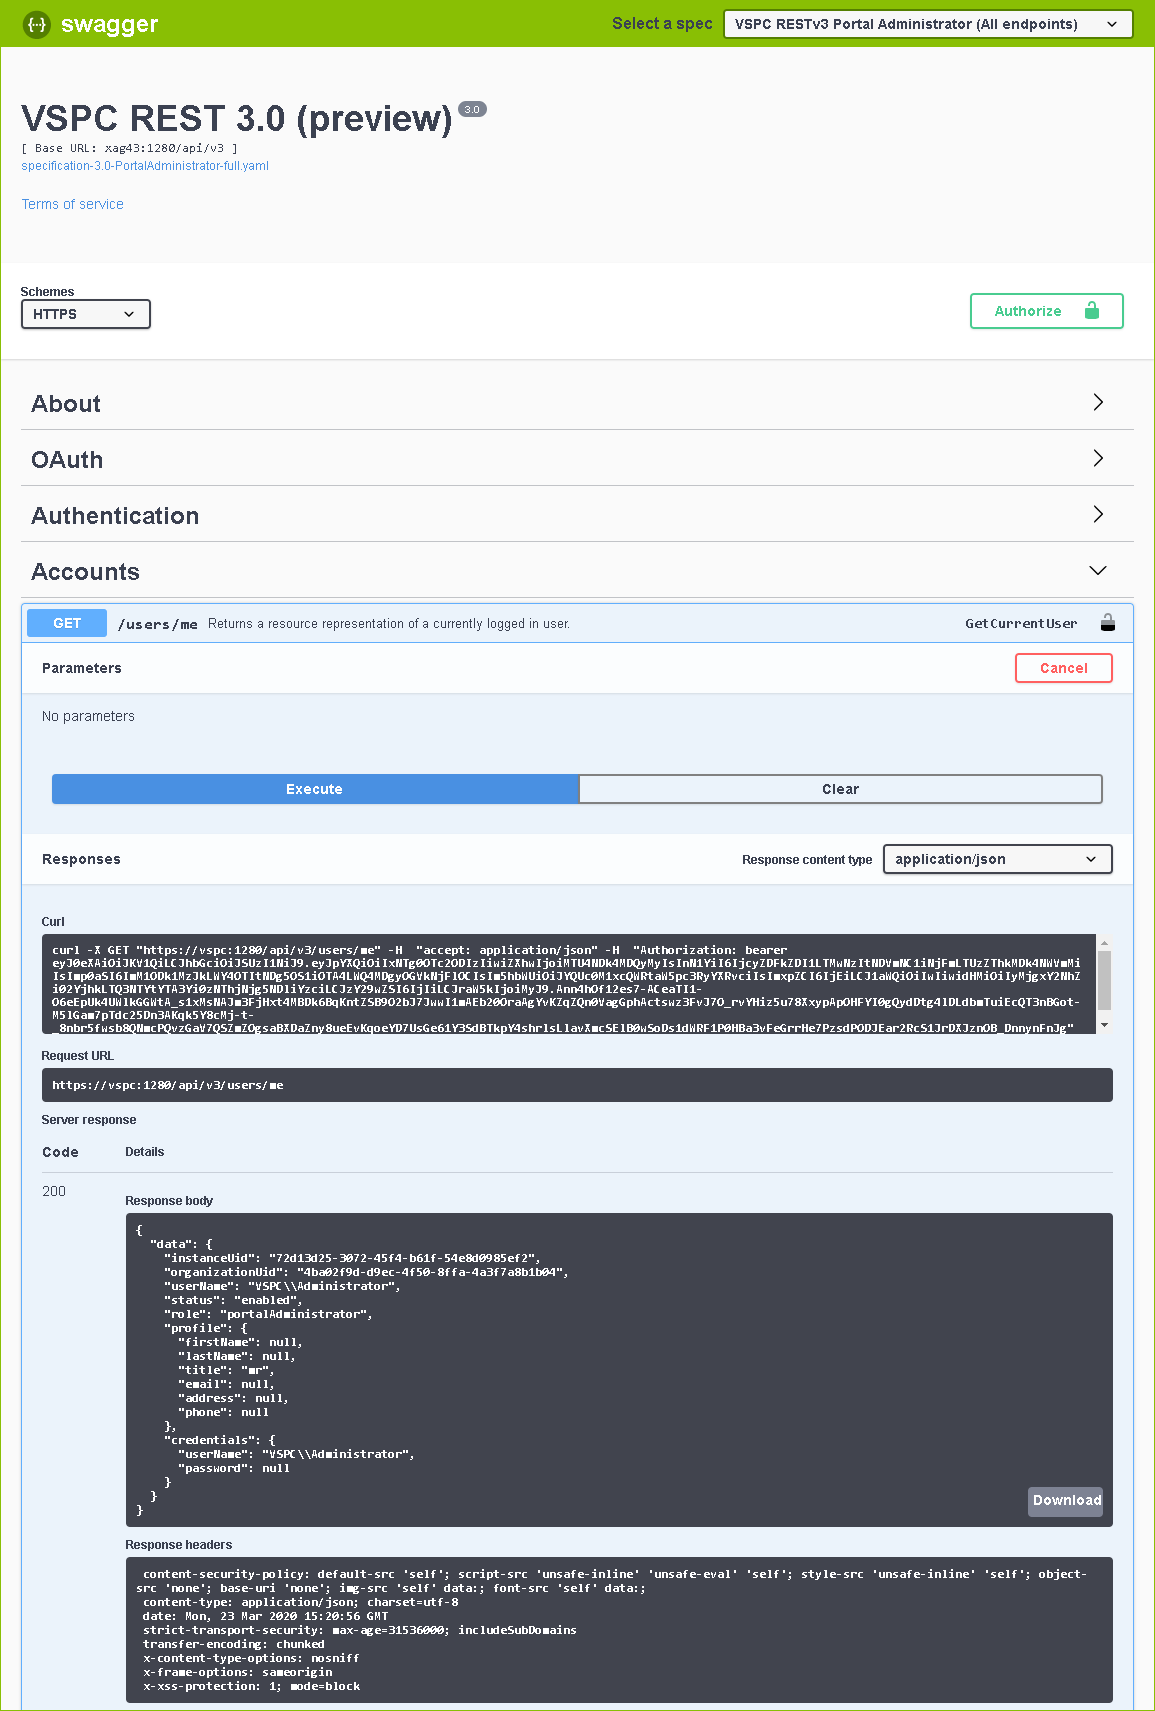Click the curl scrollbar up arrow
Image resolution: width=1155 pixels, height=1711 pixels.
pyautogui.click(x=1104, y=943)
